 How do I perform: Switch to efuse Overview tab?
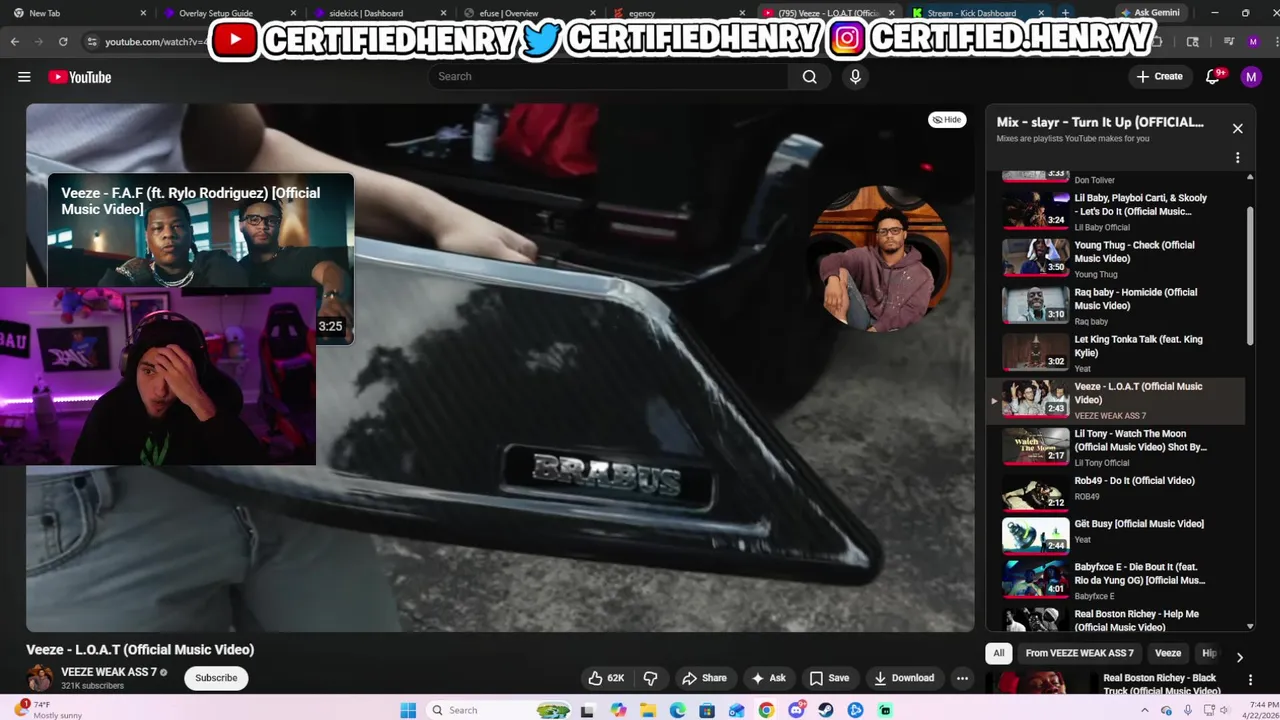click(529, 13)
